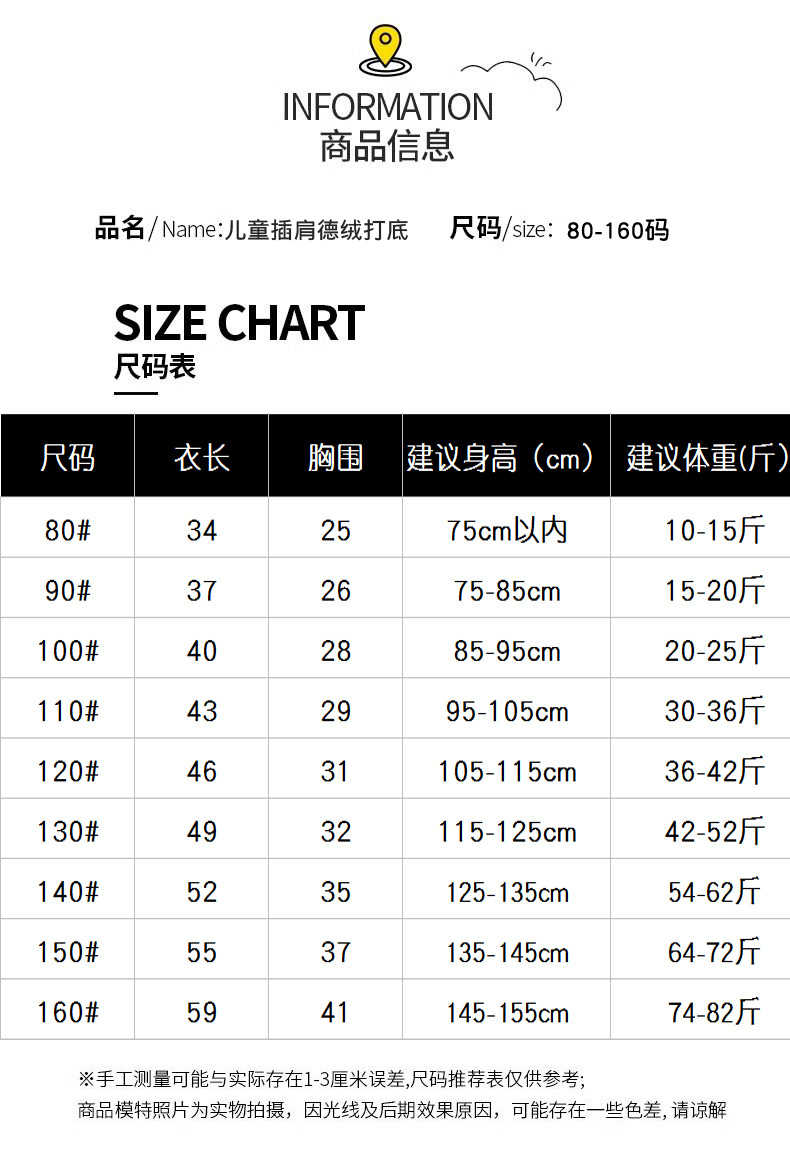Screen dimensions: 790x1176
Task: Click the 105-115cm height cell
Action: pos(507,772)
